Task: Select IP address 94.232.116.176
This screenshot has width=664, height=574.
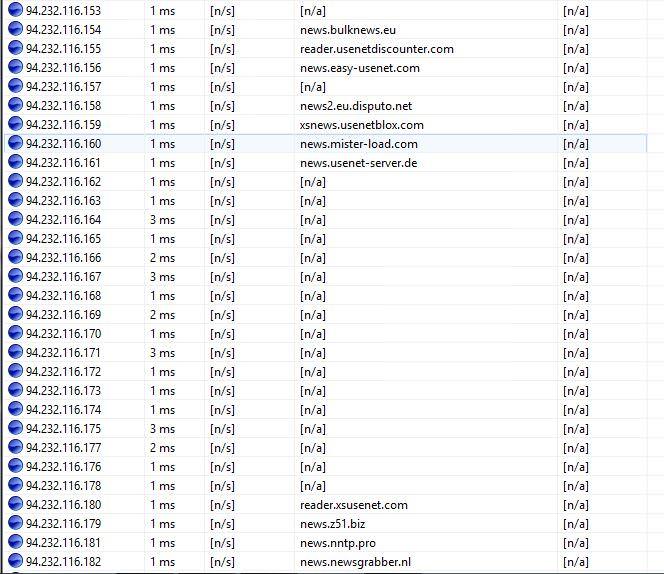Action: pyautogui.click(x=64, y=467)
